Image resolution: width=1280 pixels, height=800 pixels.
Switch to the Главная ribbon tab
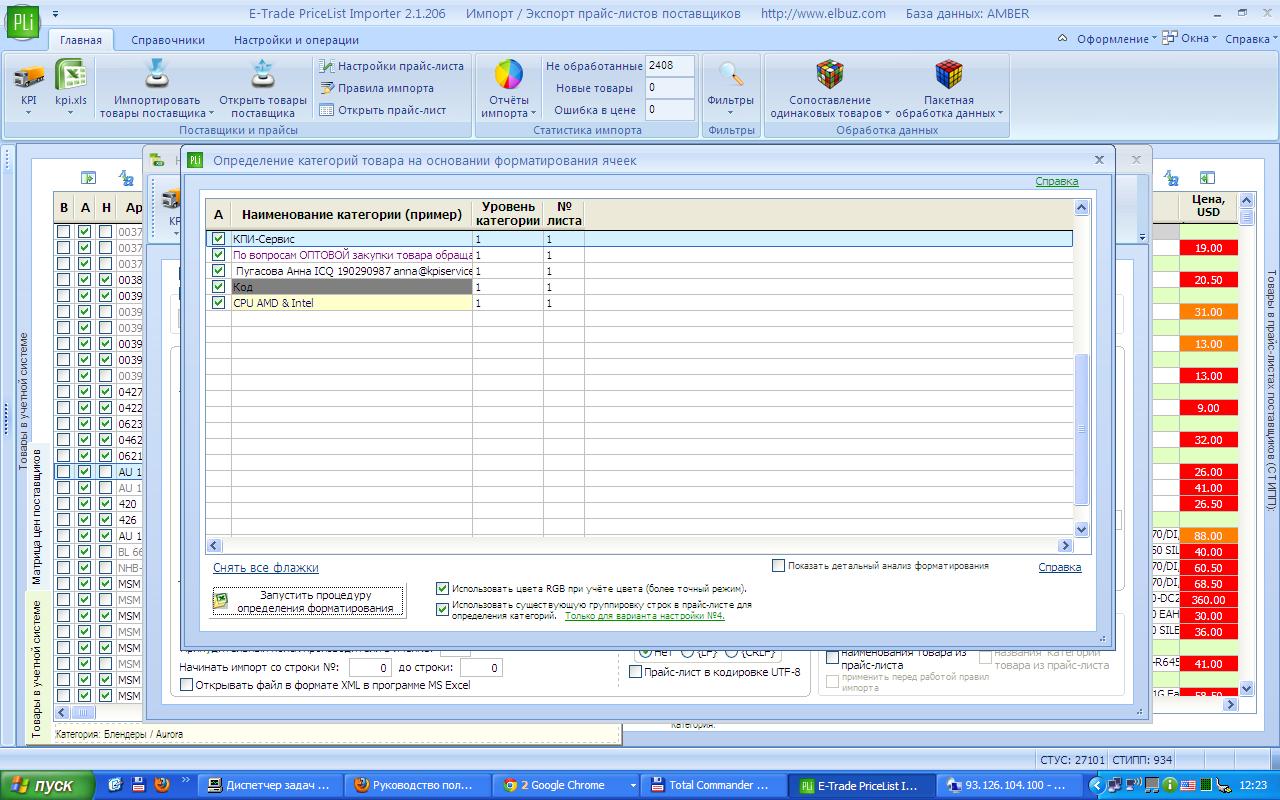pos(80,40)
